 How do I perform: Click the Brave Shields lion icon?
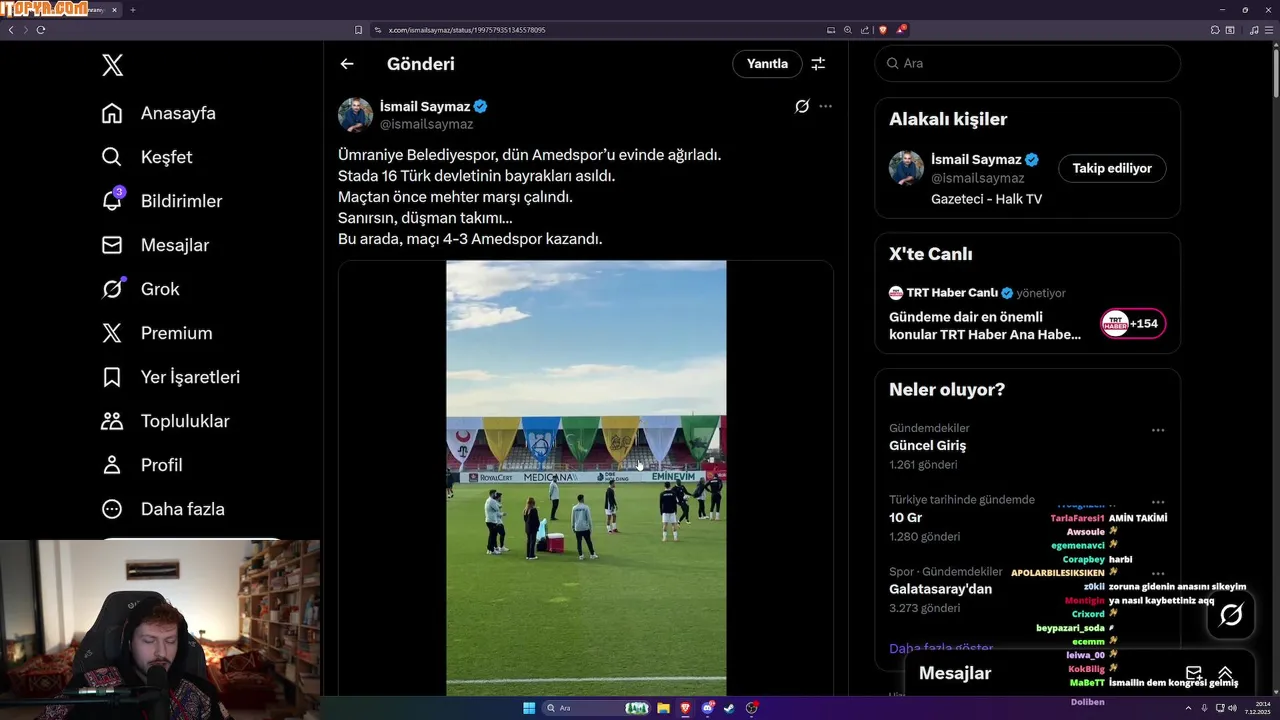pos(883,30)
